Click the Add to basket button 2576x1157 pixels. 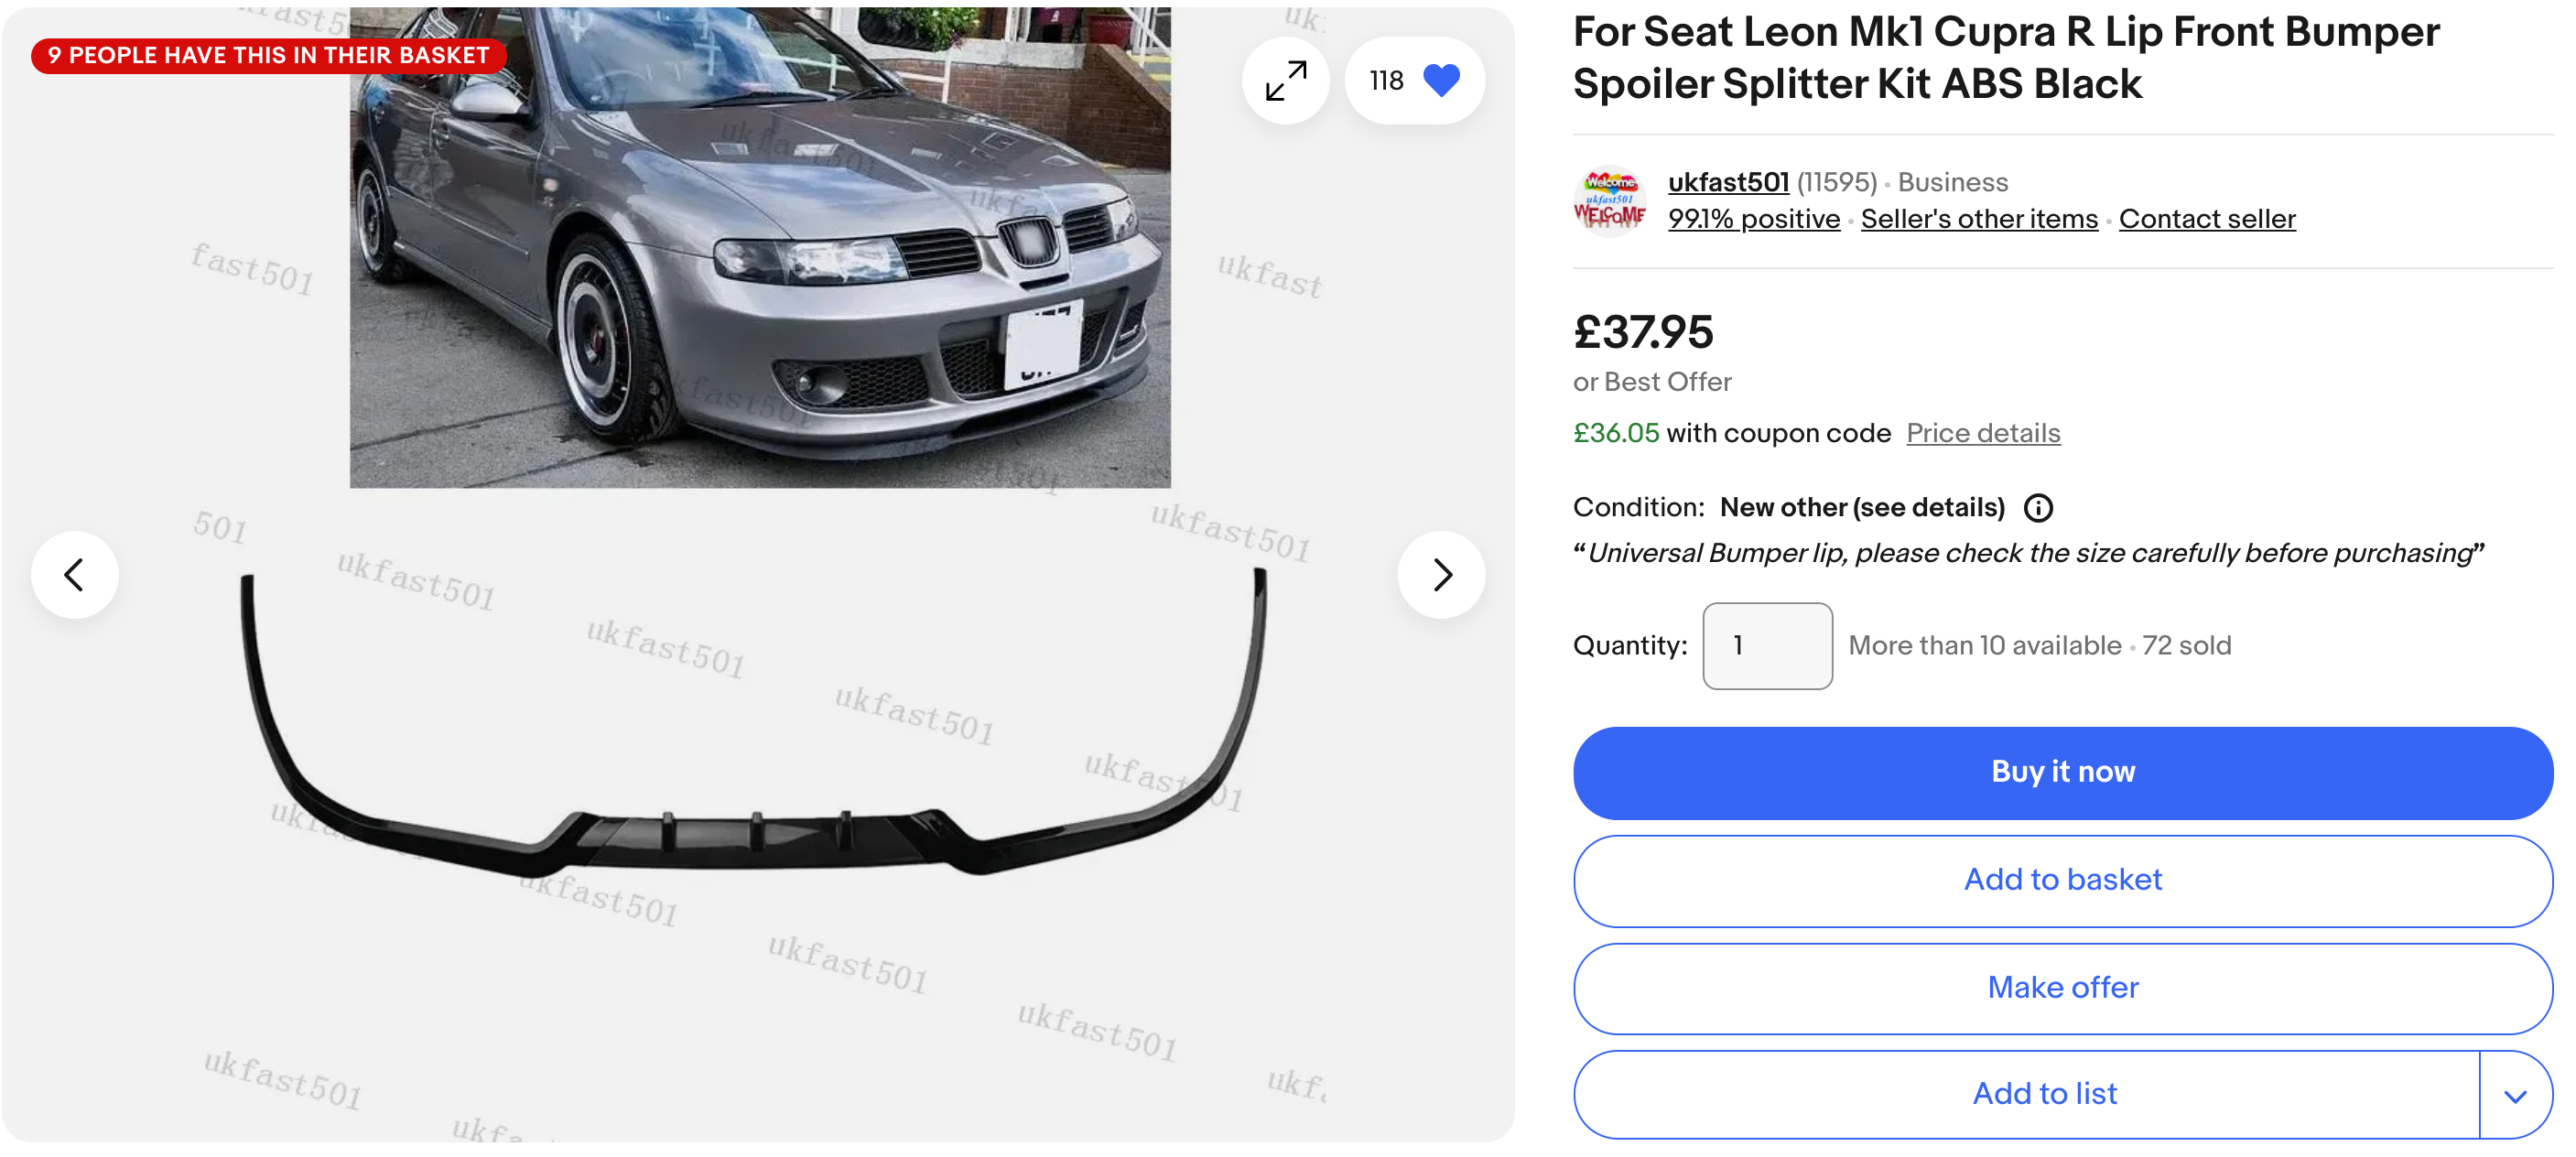2062,880
